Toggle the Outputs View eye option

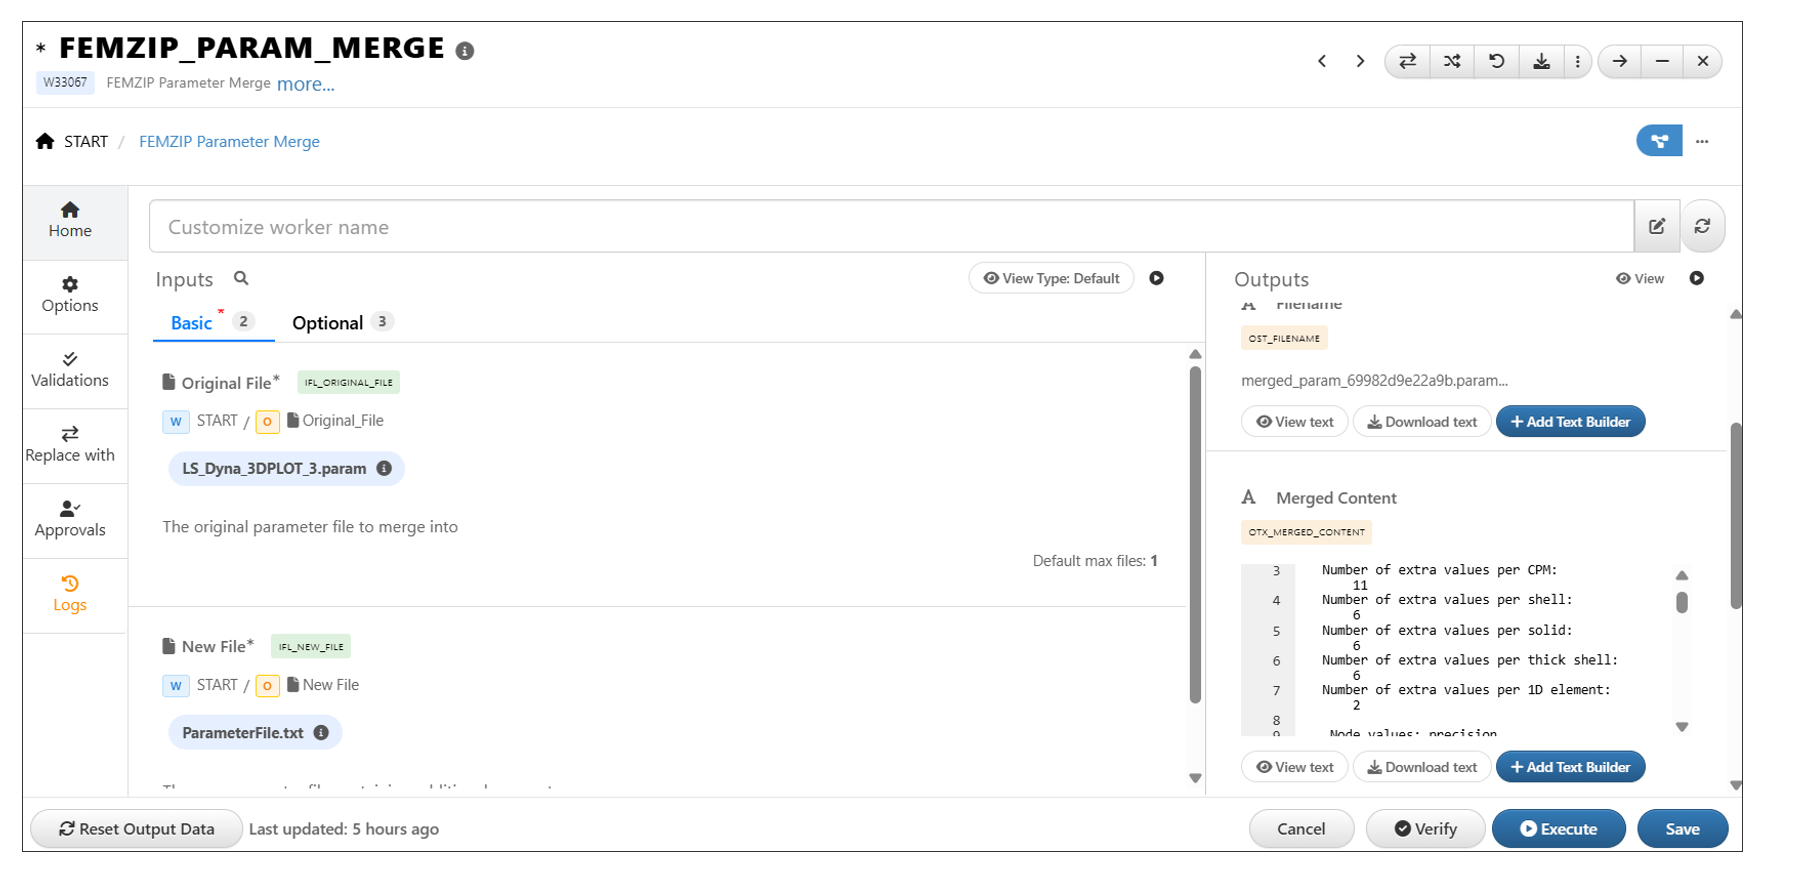tap(1640, 278)
